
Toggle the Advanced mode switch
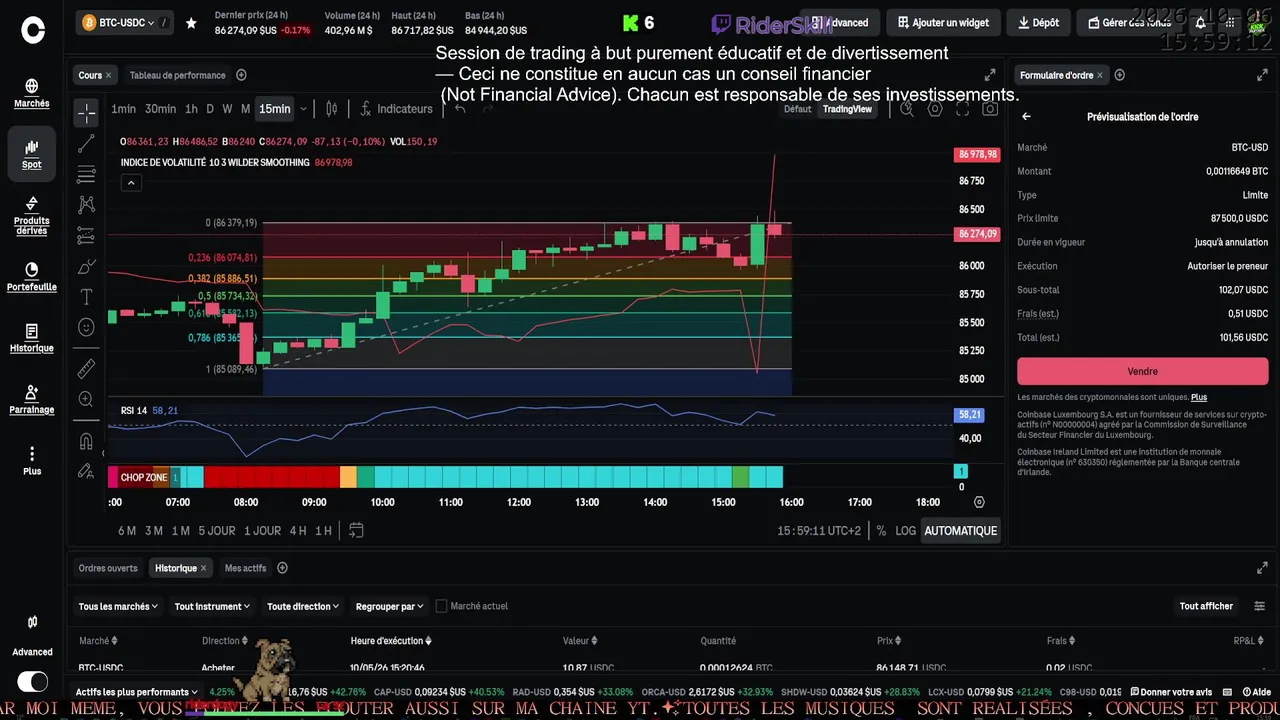32,682
